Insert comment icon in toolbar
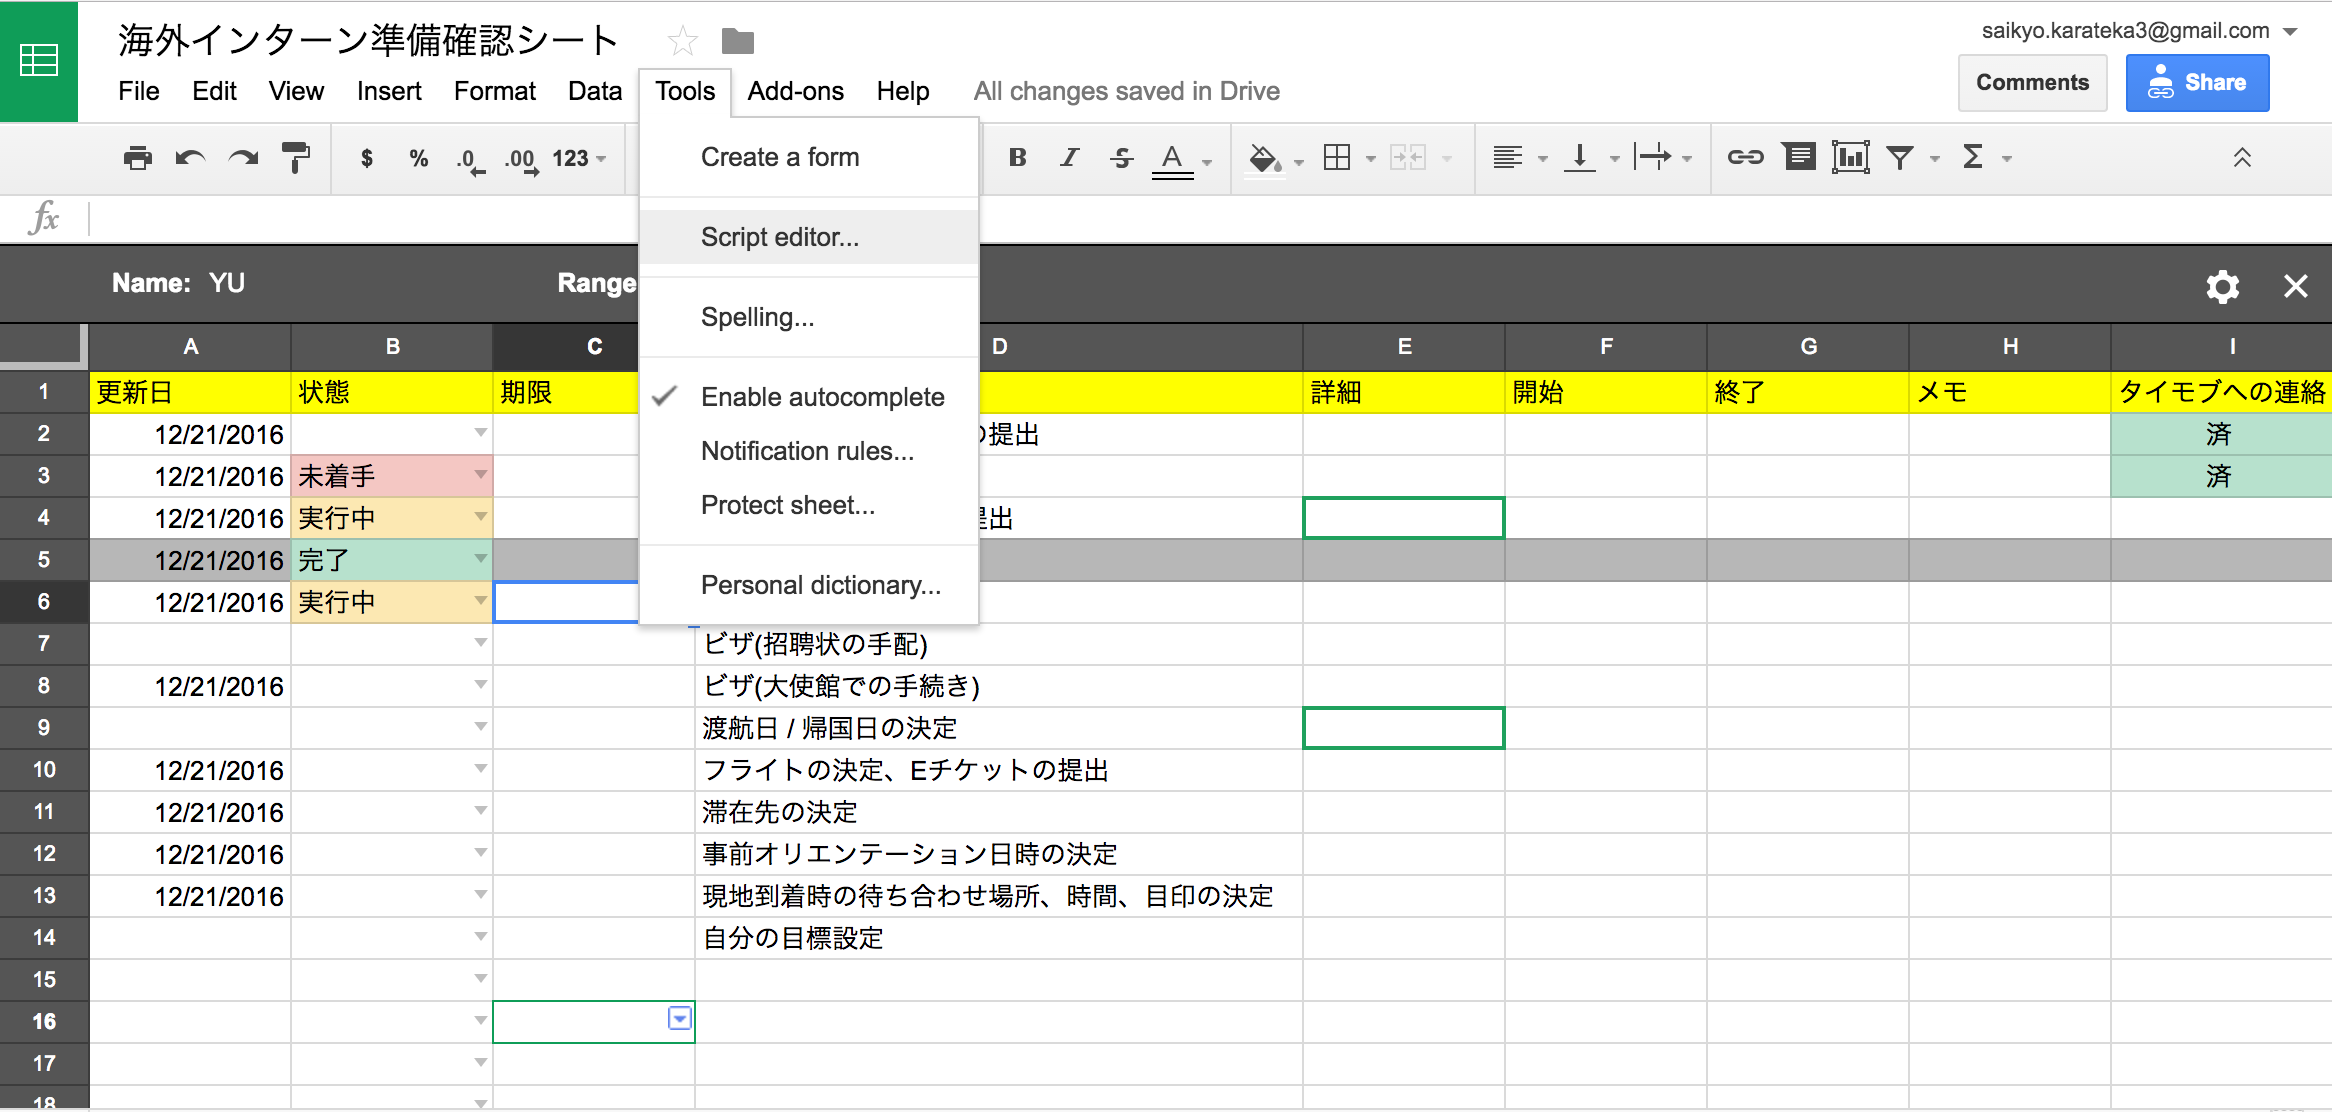Screen dimensions: 2332x1112 click(x=1799, y=157)
